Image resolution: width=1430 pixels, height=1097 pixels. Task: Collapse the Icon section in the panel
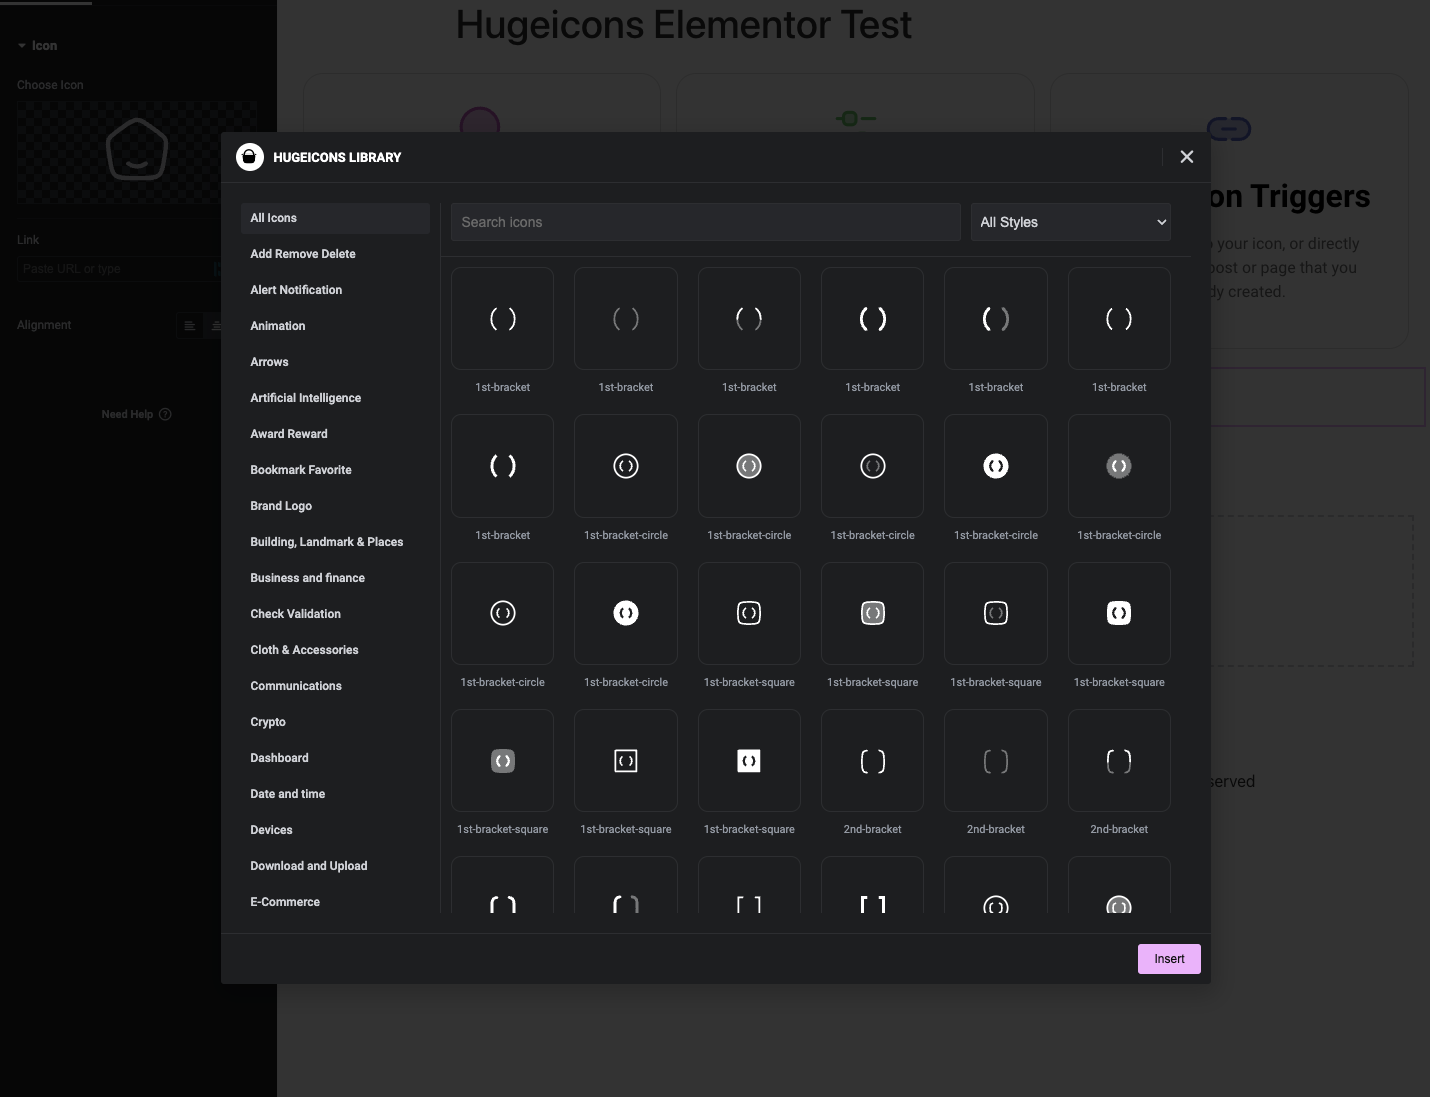(x=21, y=45)
